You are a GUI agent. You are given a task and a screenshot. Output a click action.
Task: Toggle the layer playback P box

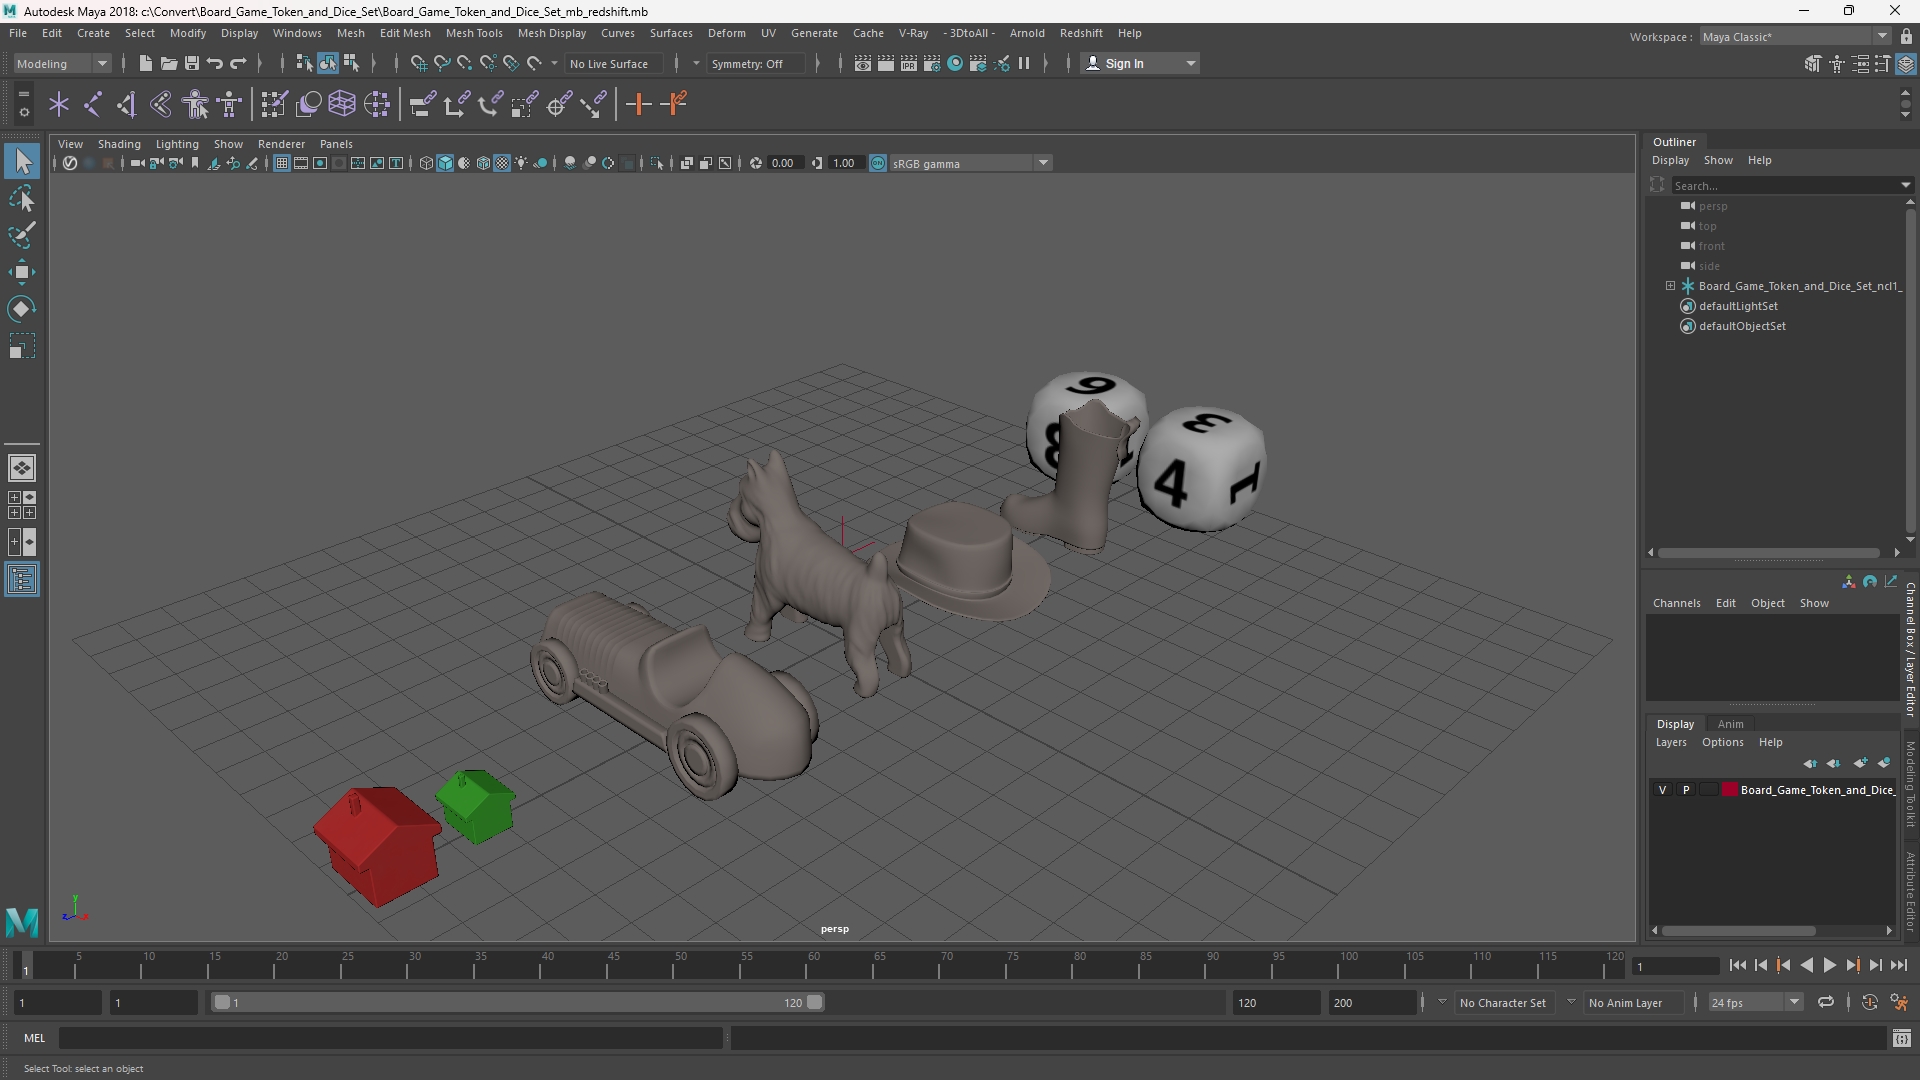1686,790
